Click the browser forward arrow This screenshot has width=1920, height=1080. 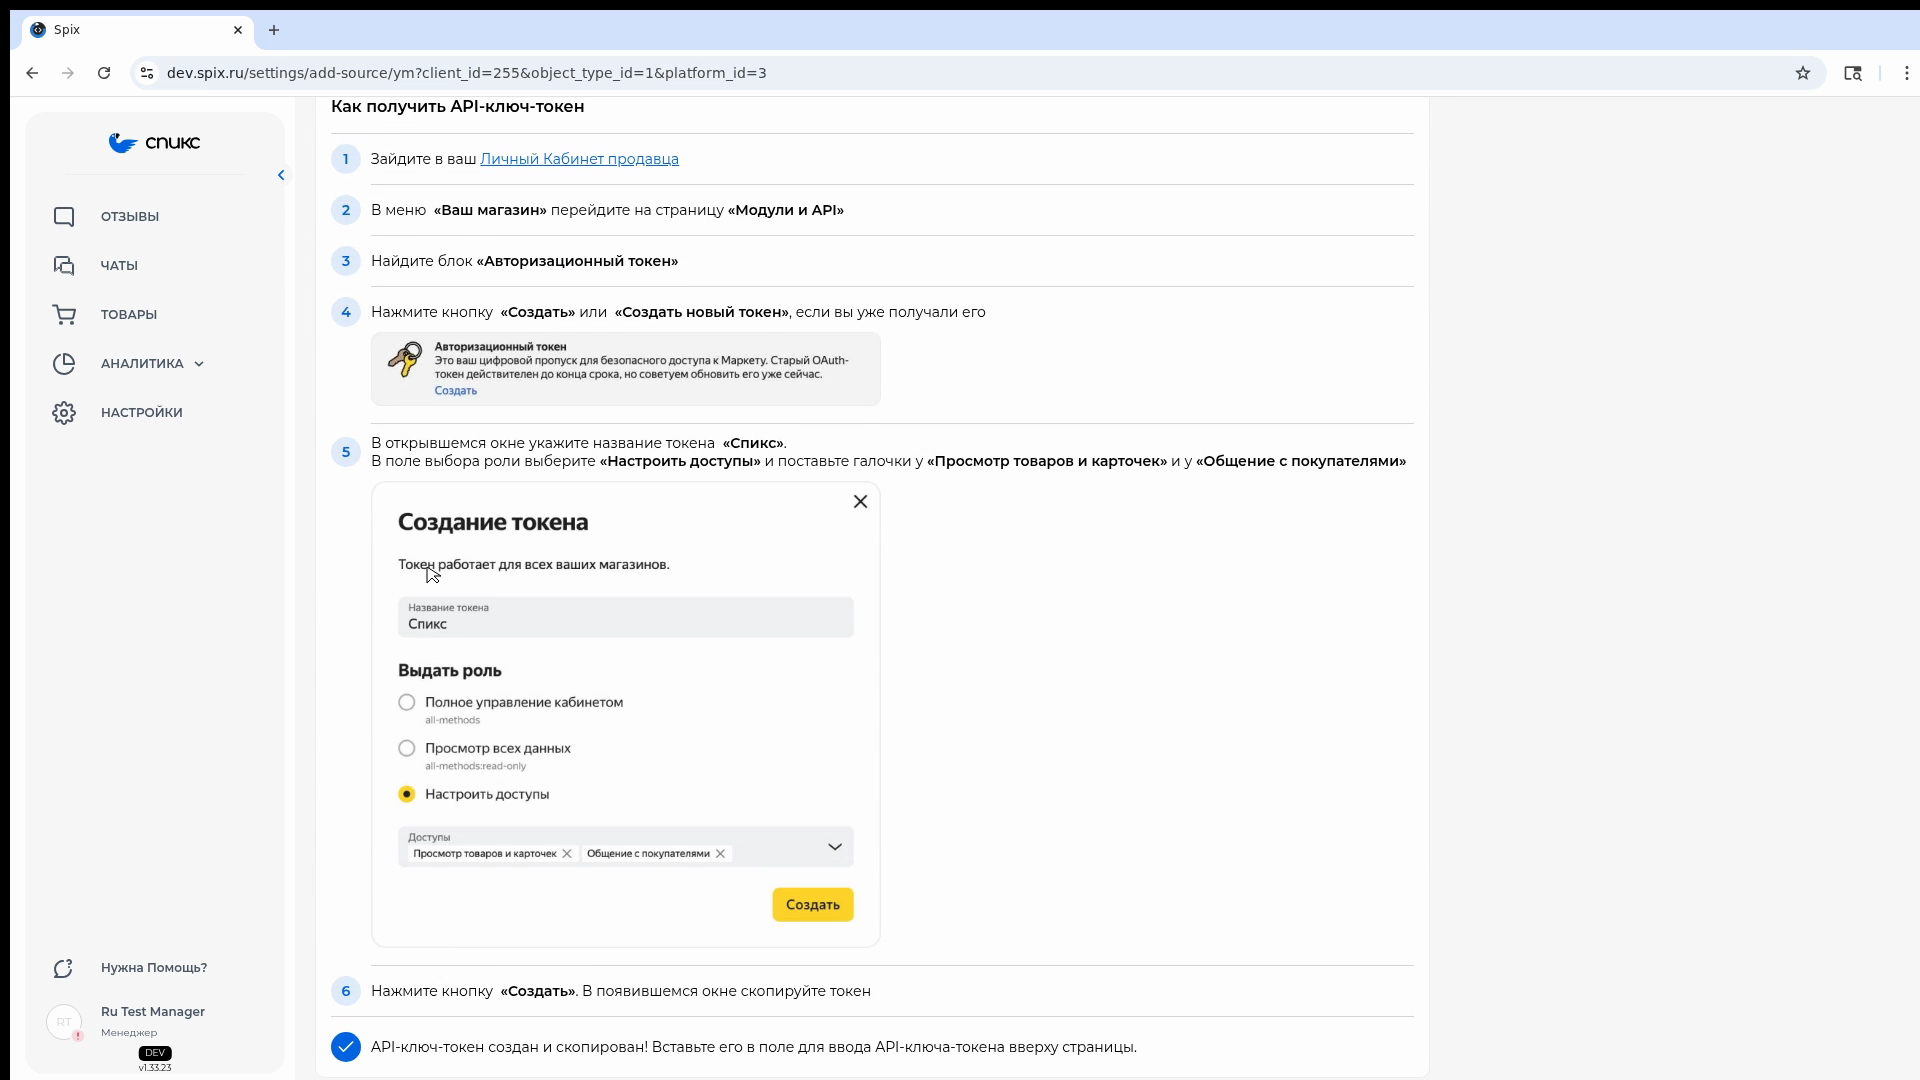(x=68, y=73)
